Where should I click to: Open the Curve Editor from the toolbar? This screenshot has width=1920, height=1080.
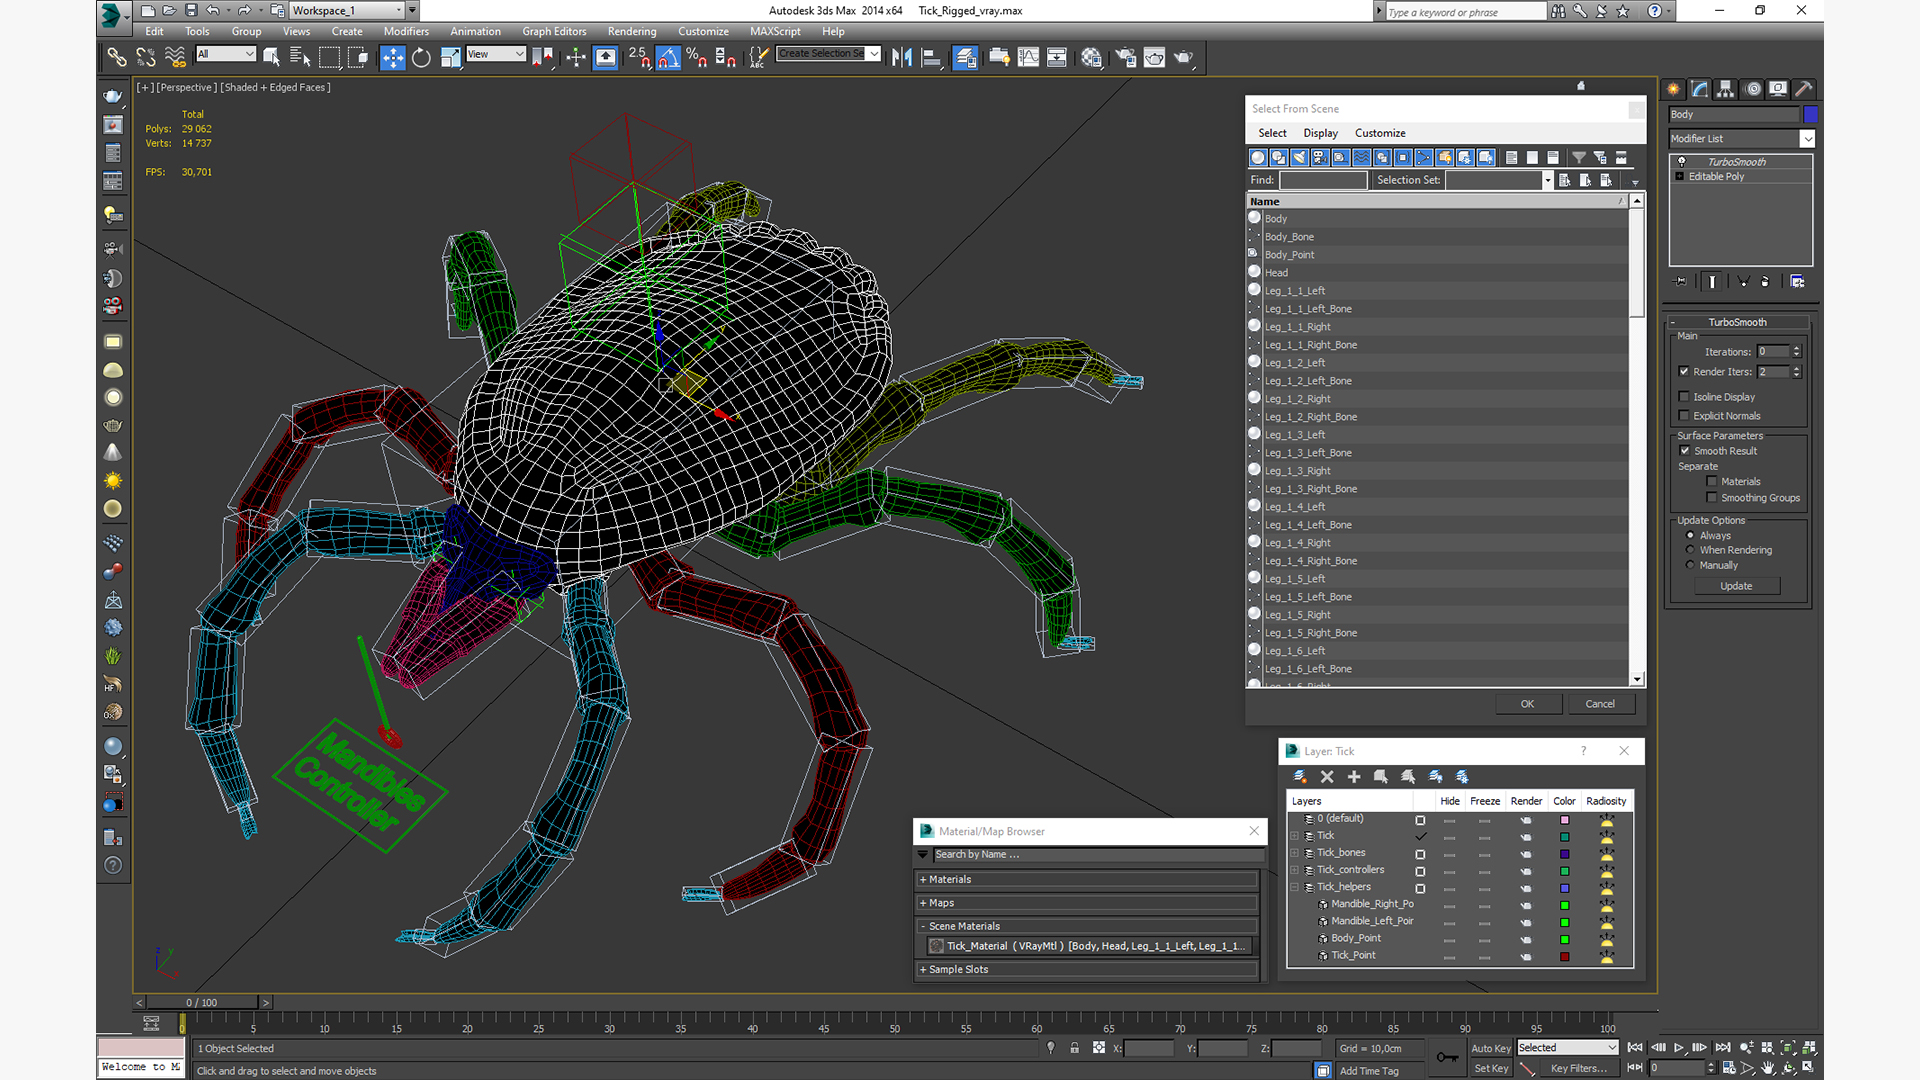tap(1028, 58)
